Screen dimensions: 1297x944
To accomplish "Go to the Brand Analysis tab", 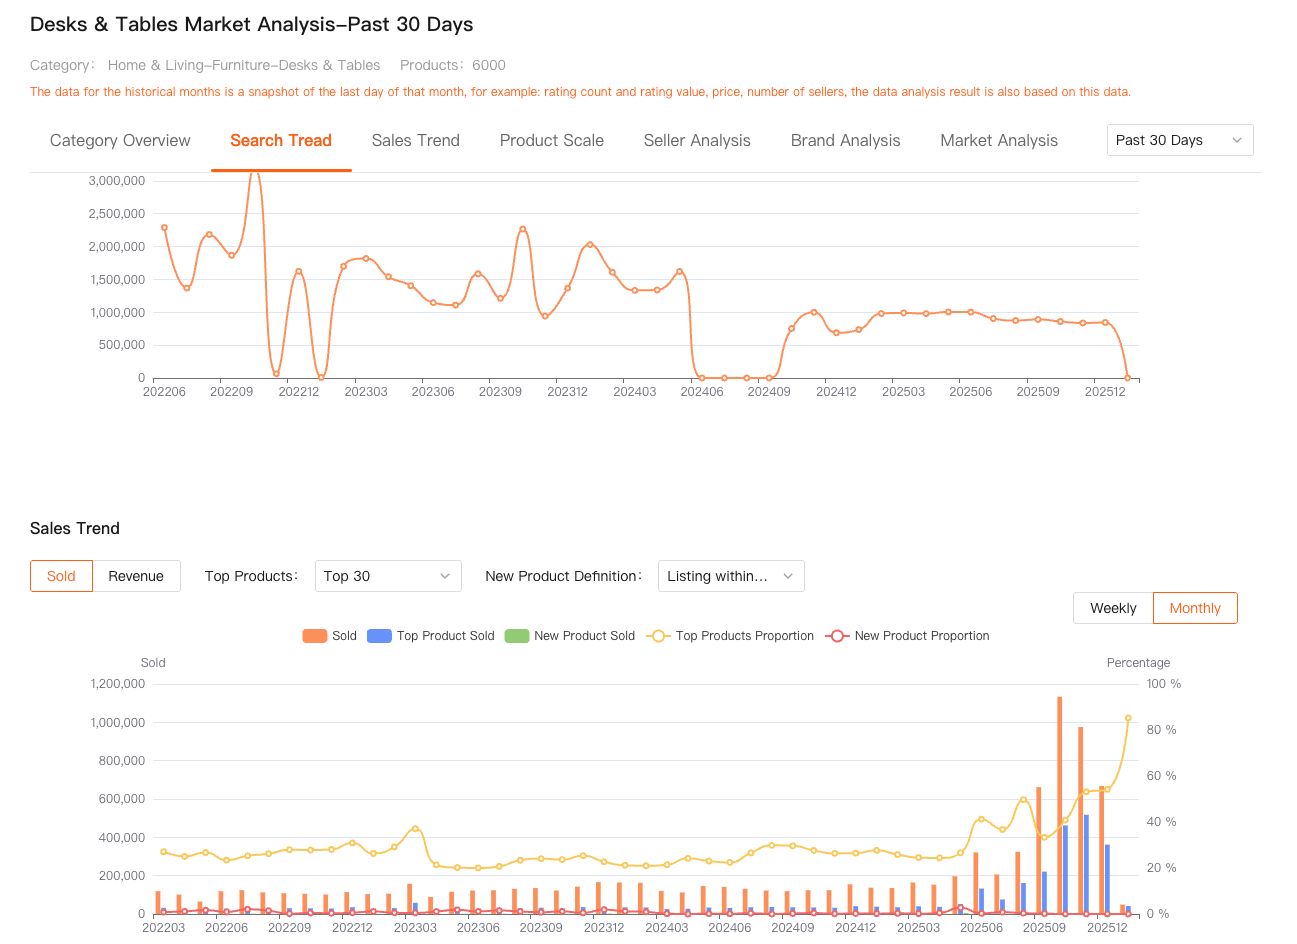I will pos(845,140).
